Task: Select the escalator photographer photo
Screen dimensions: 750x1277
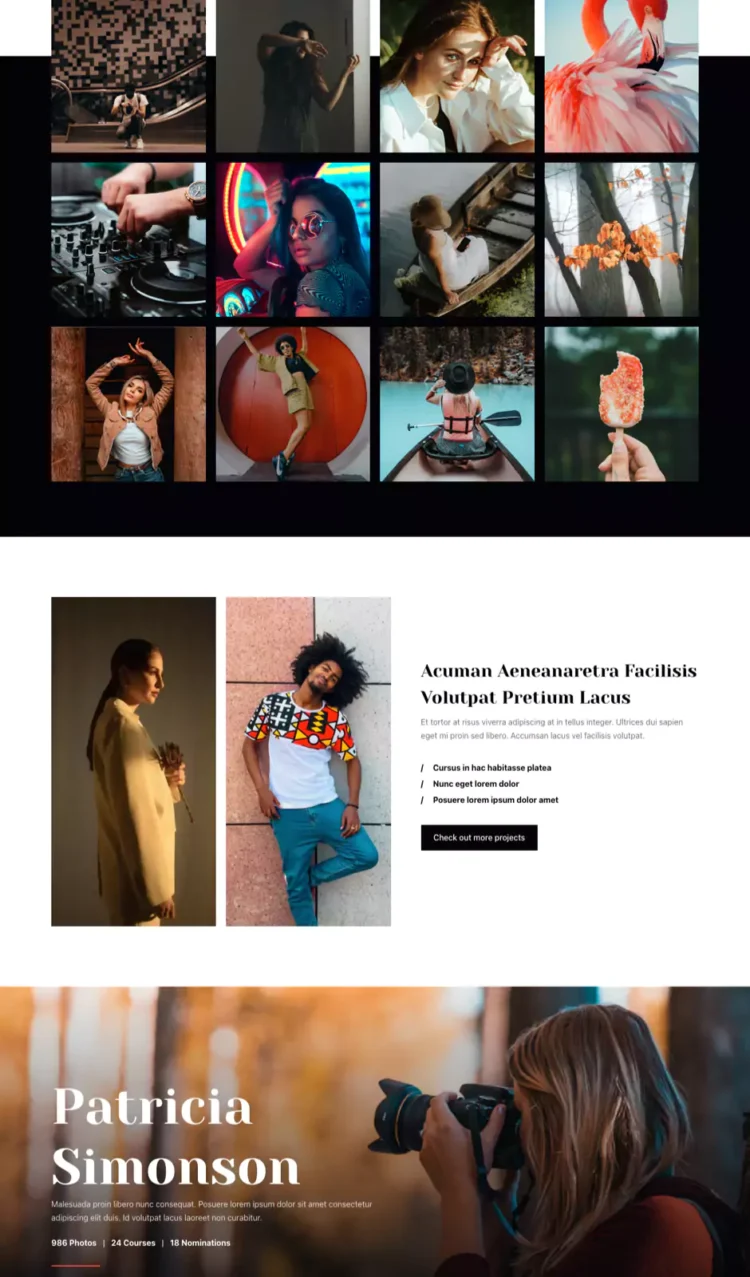Action: (x=129, y=76)
